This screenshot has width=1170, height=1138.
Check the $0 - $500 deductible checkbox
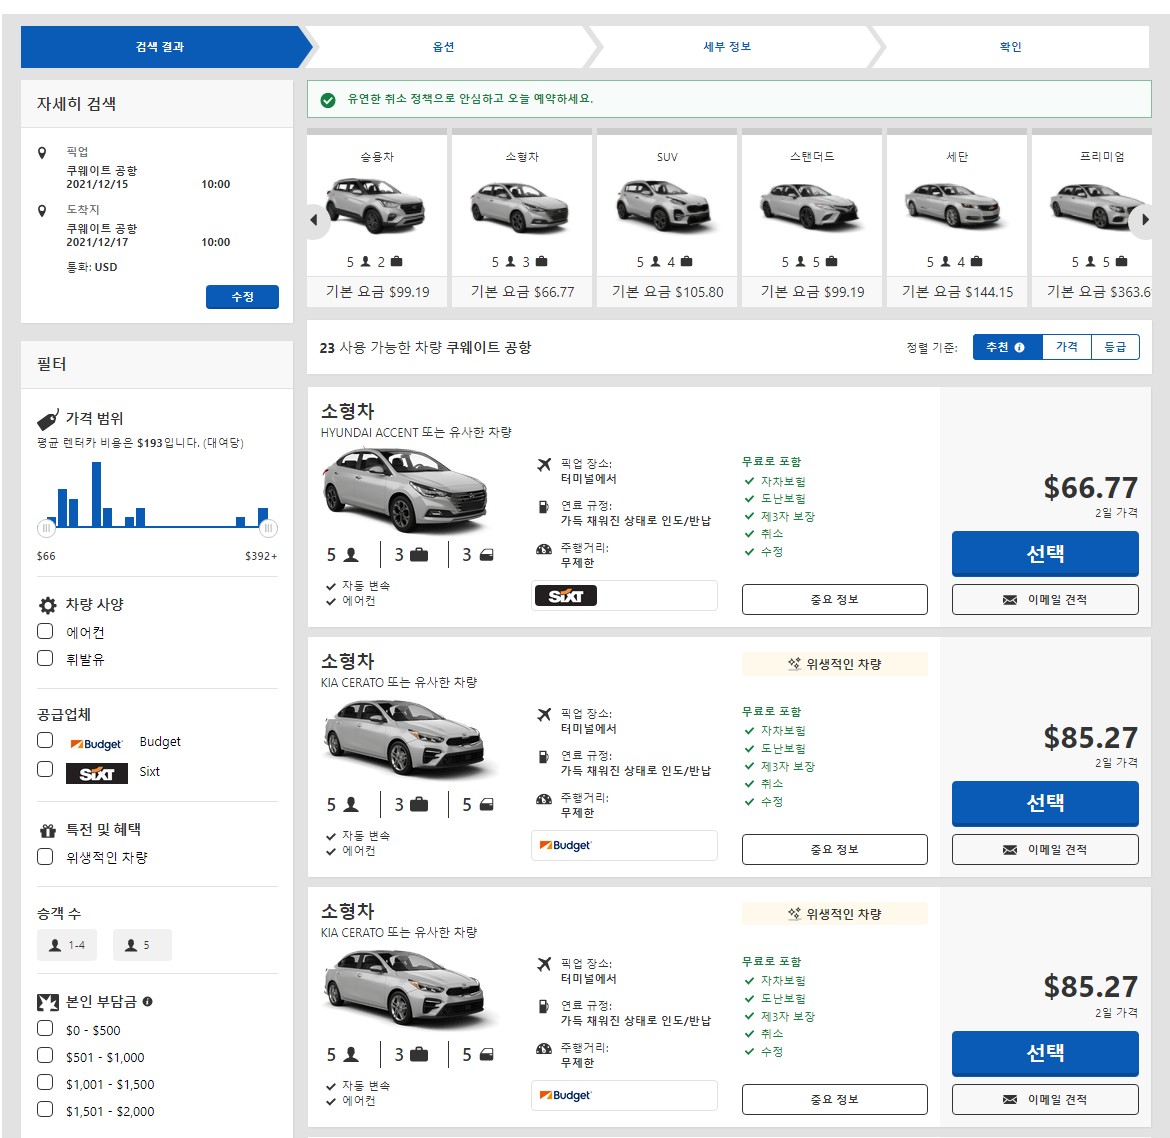tap(46, 1028)
